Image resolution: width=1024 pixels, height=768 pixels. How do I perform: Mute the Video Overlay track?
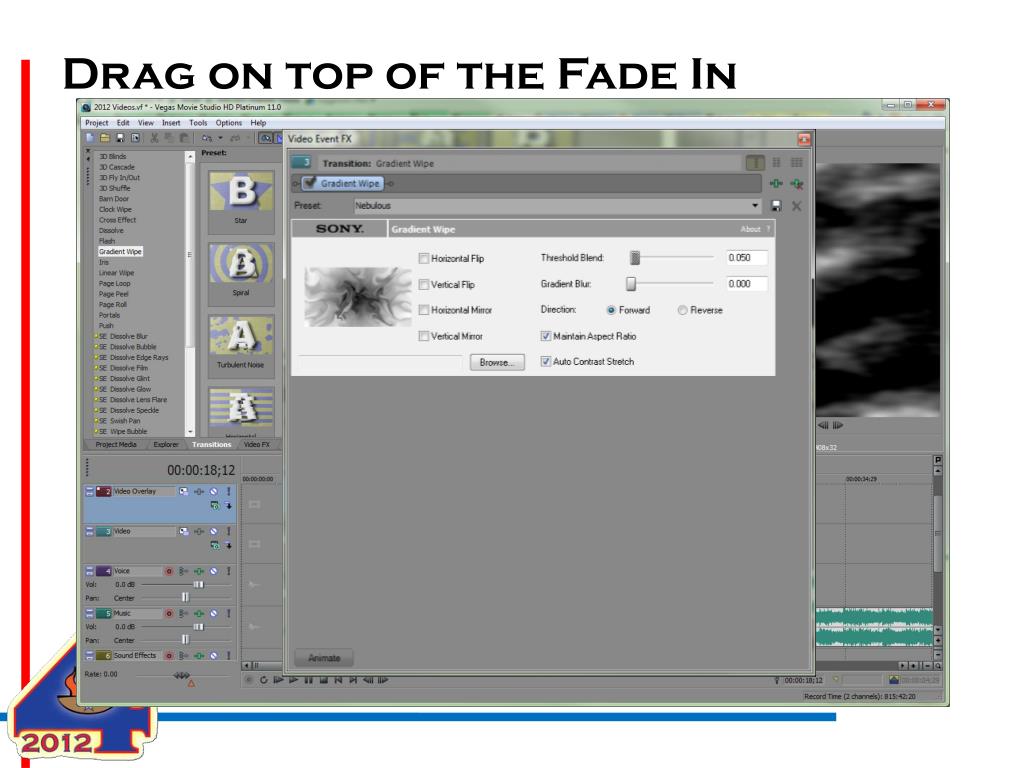[214, 491]
